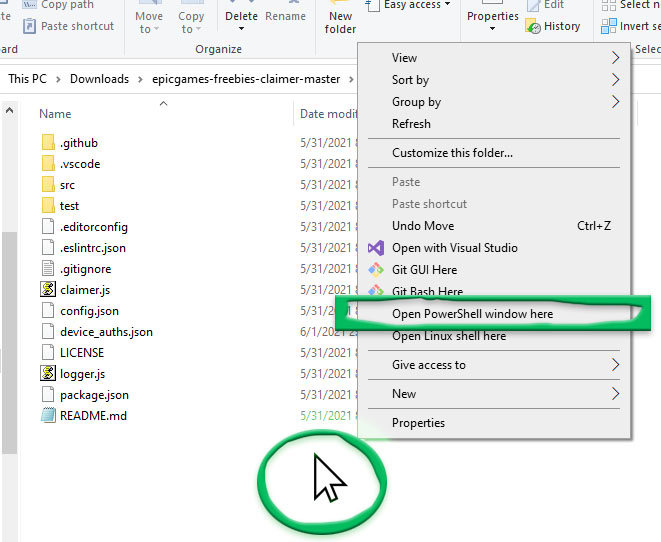Click the Open with Visual Studio icon

click(x=376, y=248)
